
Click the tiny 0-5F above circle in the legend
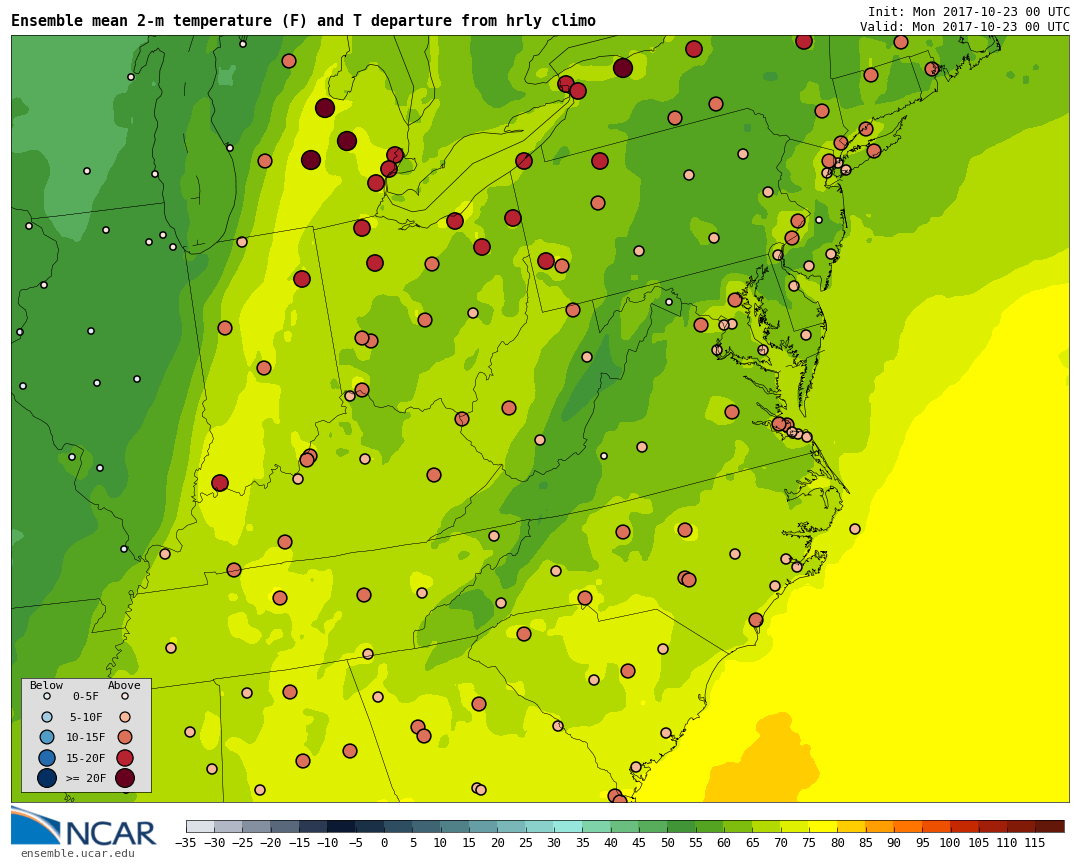click(125, 696)
